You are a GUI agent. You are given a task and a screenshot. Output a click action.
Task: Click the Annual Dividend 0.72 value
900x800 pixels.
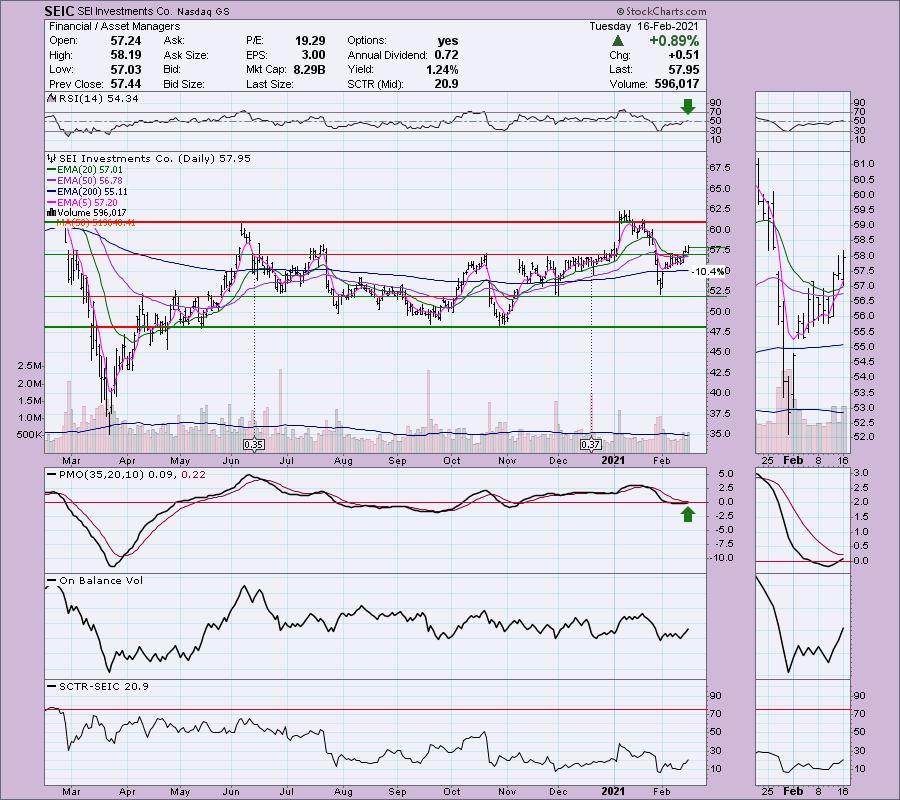(x=446, y=55)
